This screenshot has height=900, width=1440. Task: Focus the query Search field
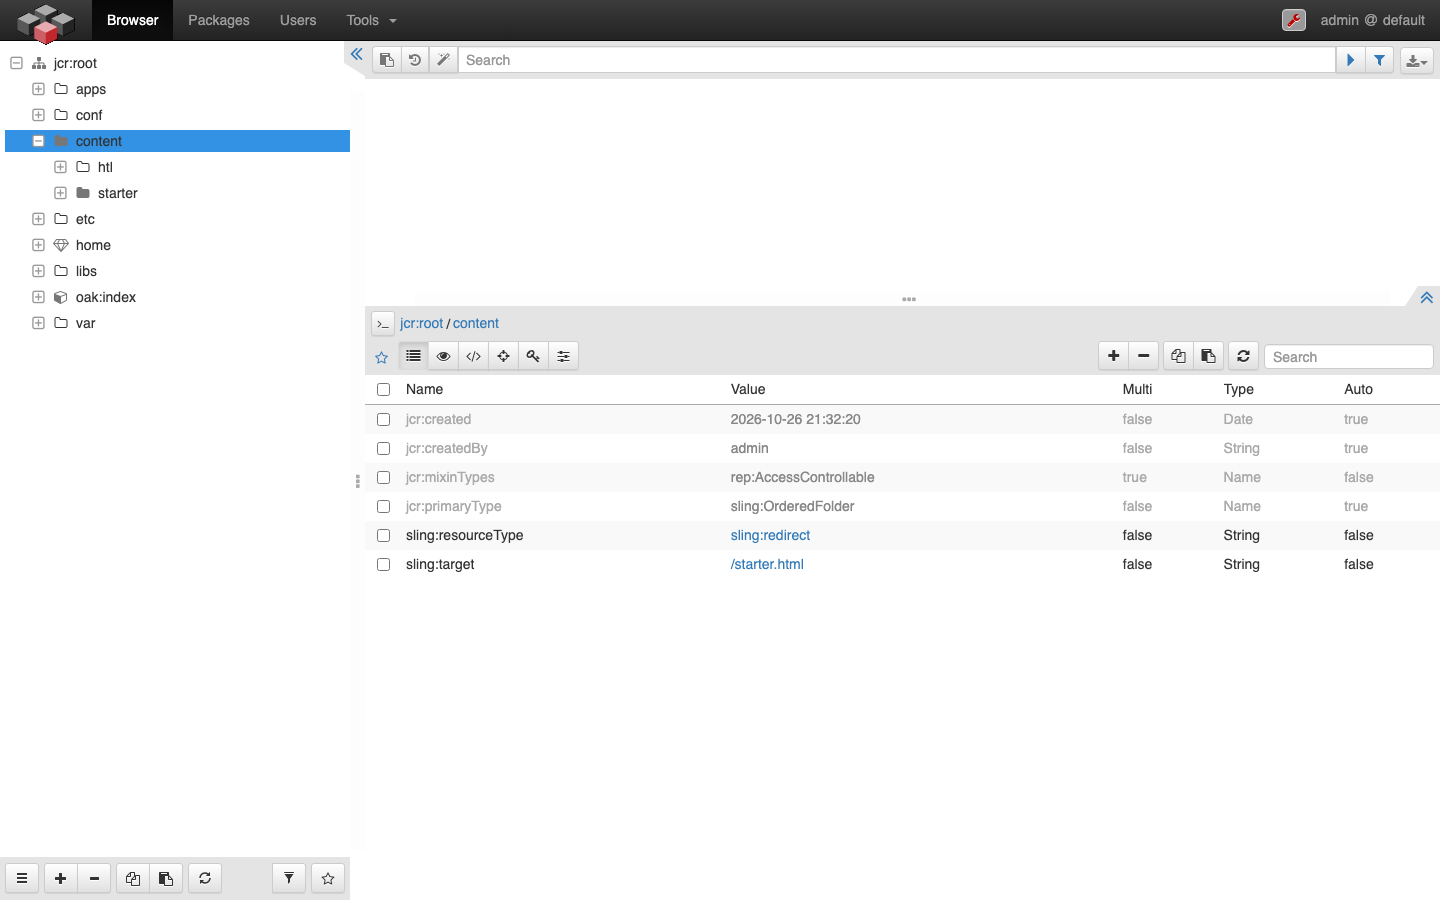[x=897, y=60]
